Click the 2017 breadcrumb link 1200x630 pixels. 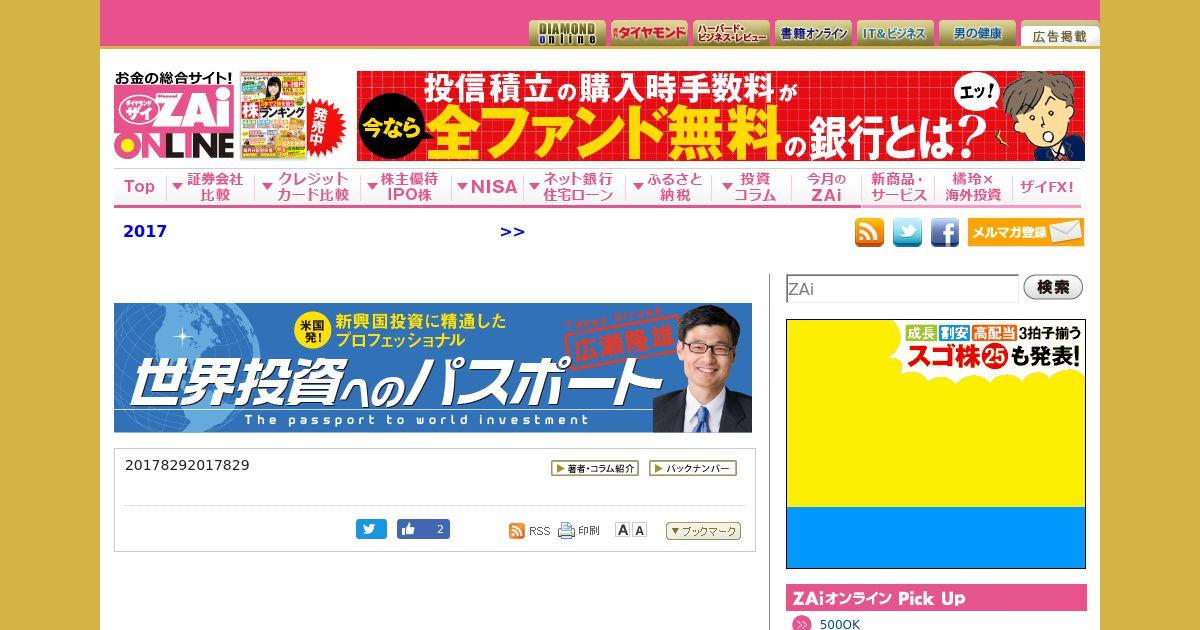coord(145,232)
